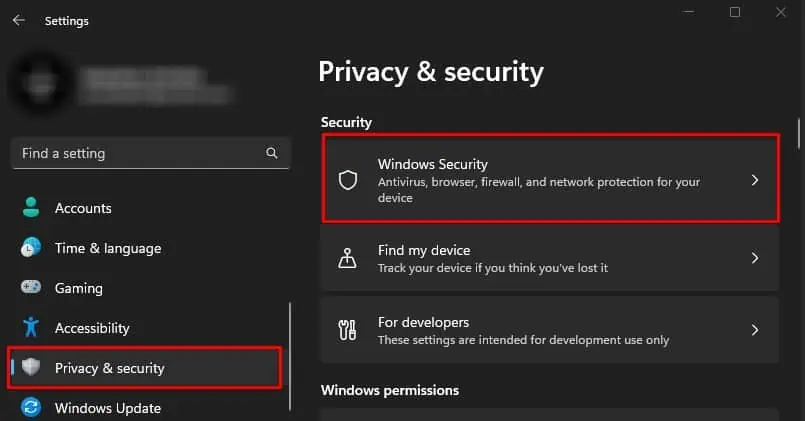Click the Find my device icon
805x421 pixels.
coord(348,258)
